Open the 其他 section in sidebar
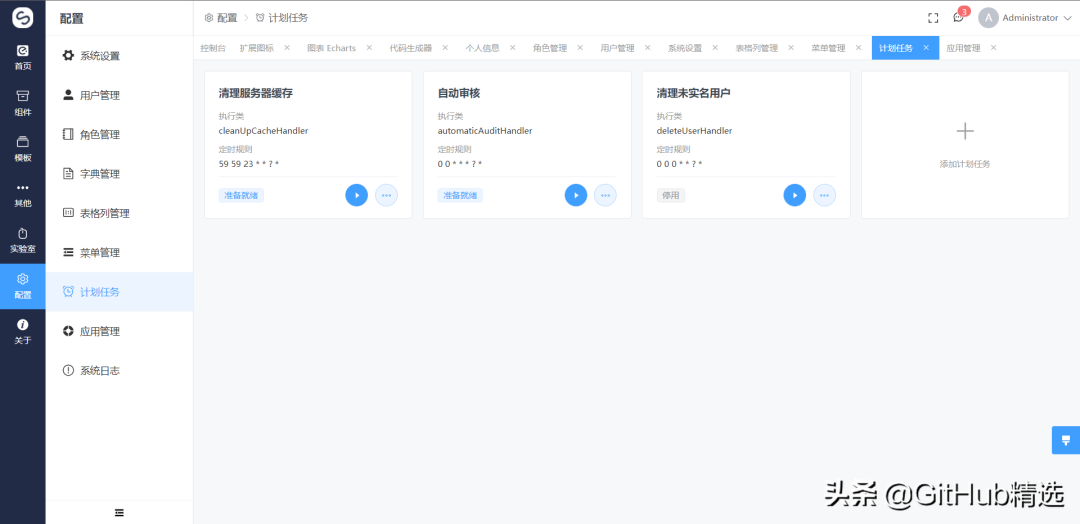 pos(23,195)
